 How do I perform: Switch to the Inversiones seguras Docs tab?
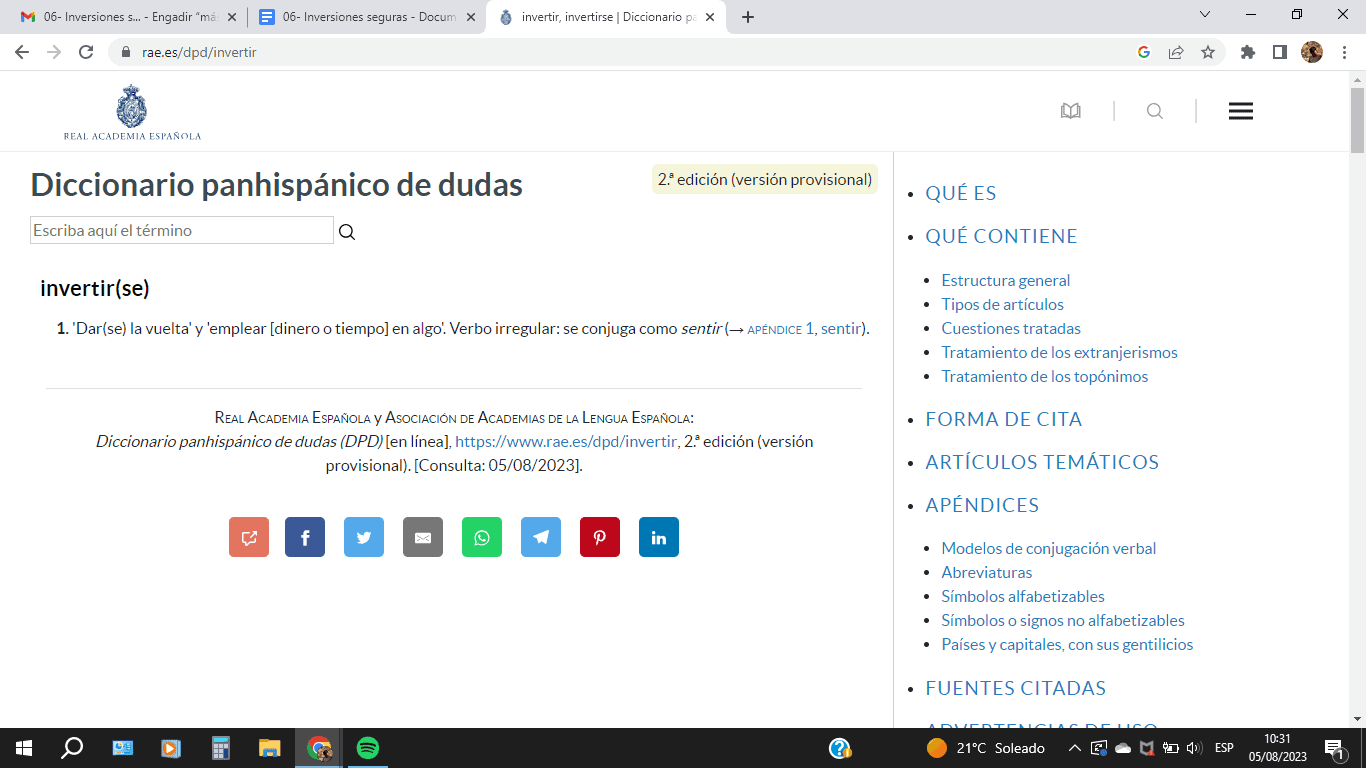click(367, 17)
